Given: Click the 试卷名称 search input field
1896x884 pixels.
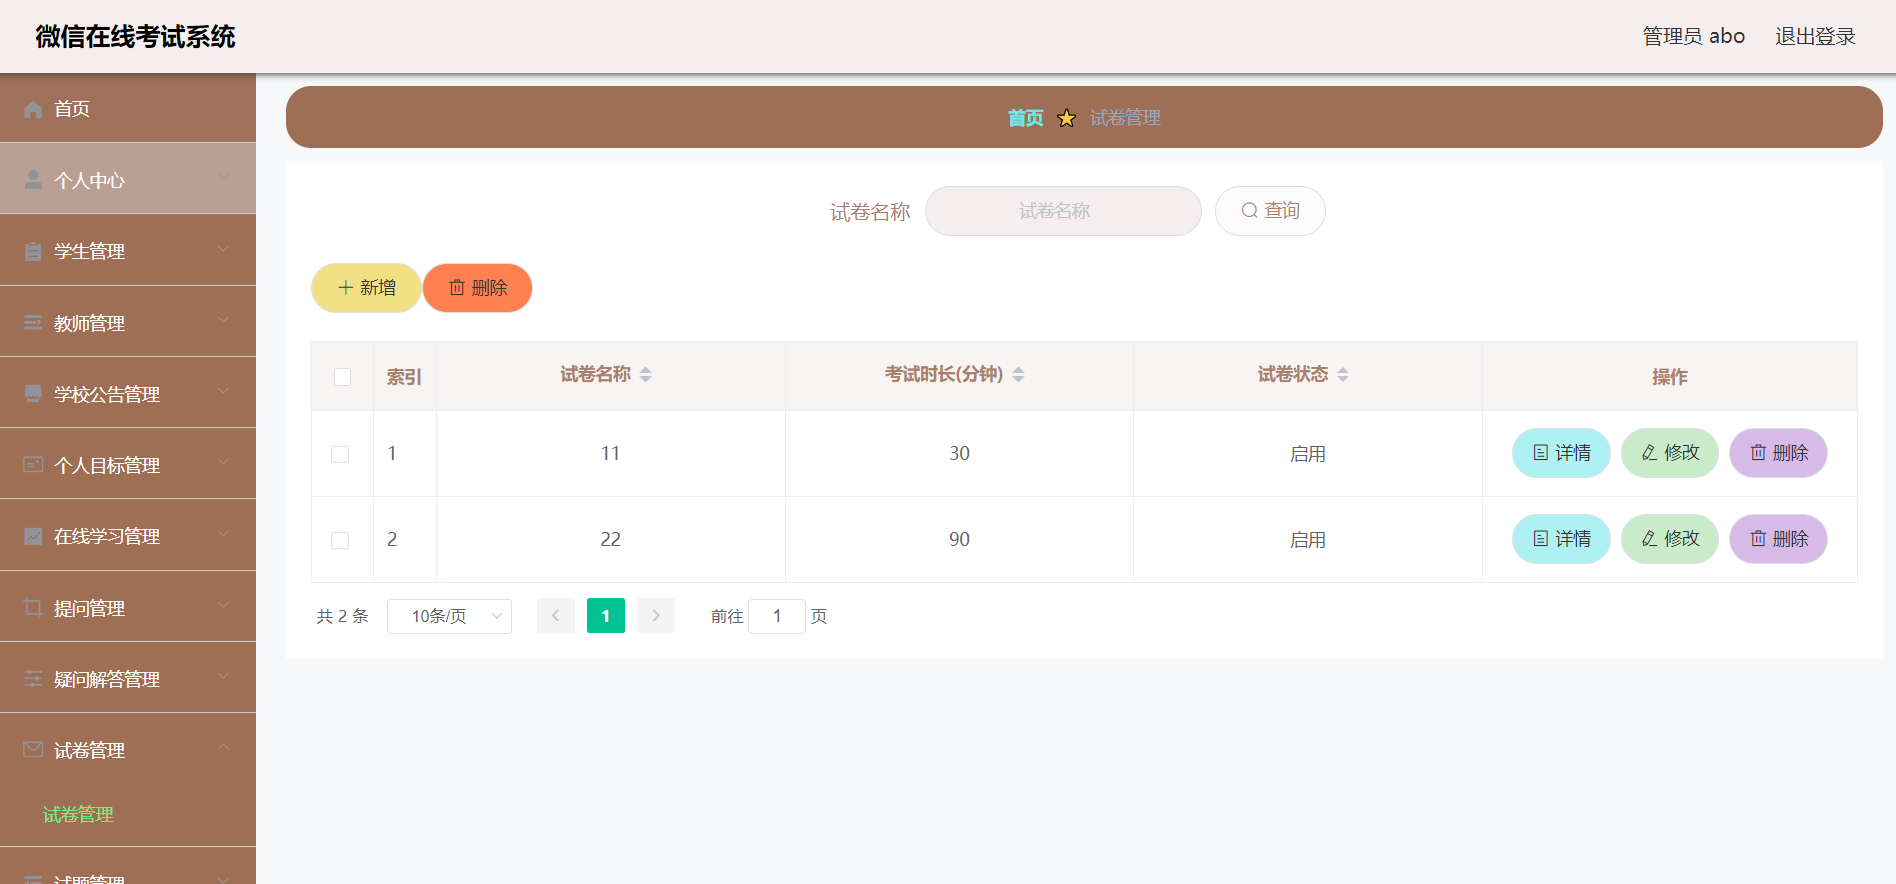Looking at the screenshot, I should pos(1063,211).
